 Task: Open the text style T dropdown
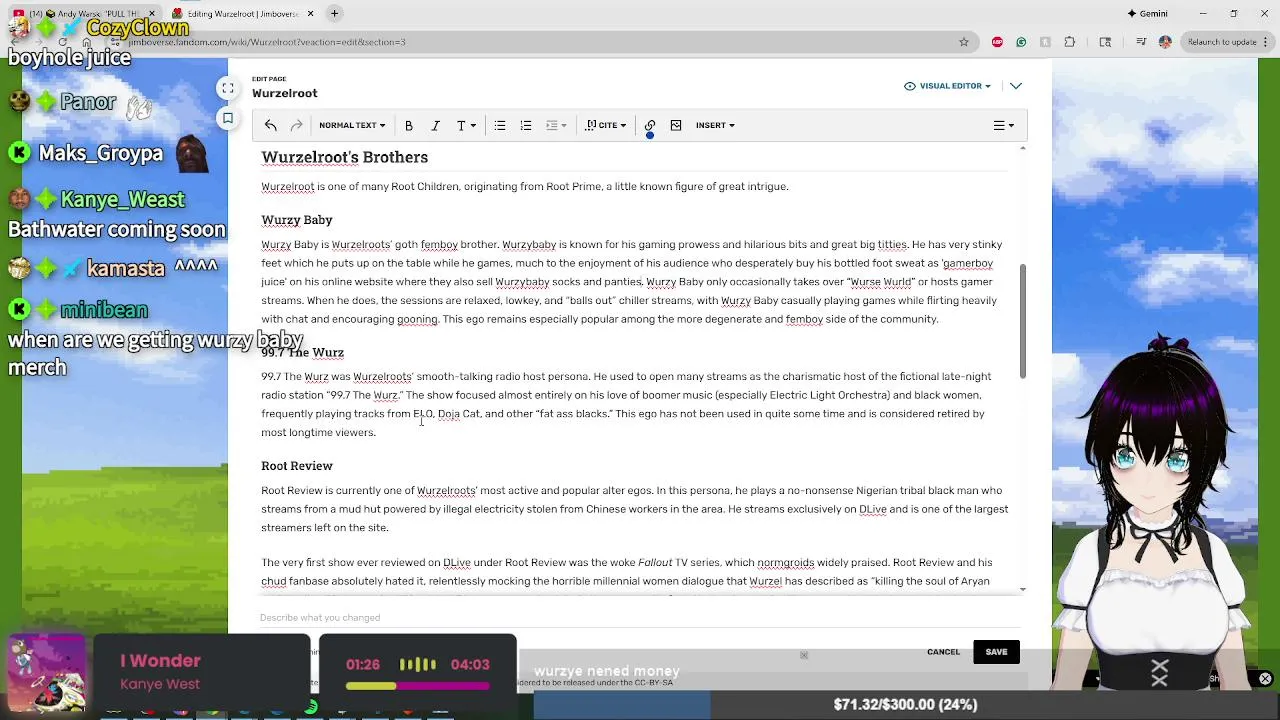(x=466, y=125)
